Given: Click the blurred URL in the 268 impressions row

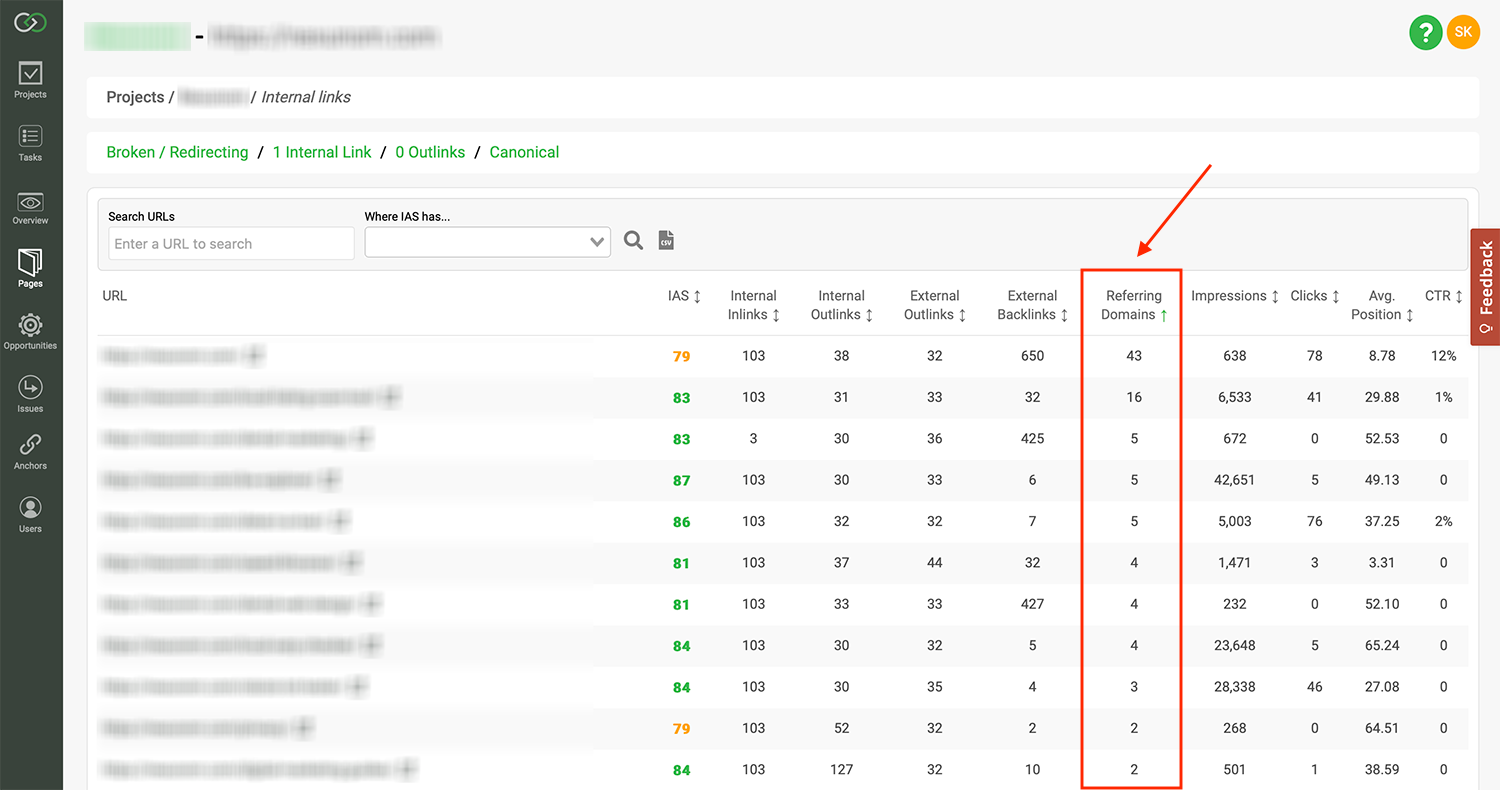Looking at the screenshot, I should (193, 728).
